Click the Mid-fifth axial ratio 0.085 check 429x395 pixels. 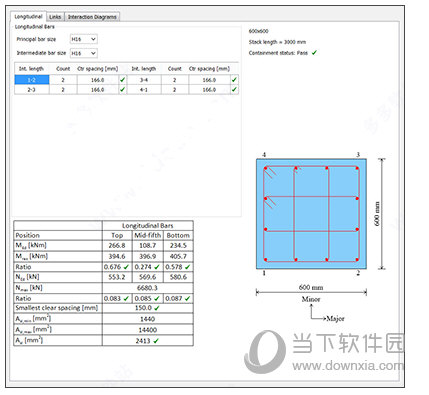pyautogui.click(x=157, y=298)
